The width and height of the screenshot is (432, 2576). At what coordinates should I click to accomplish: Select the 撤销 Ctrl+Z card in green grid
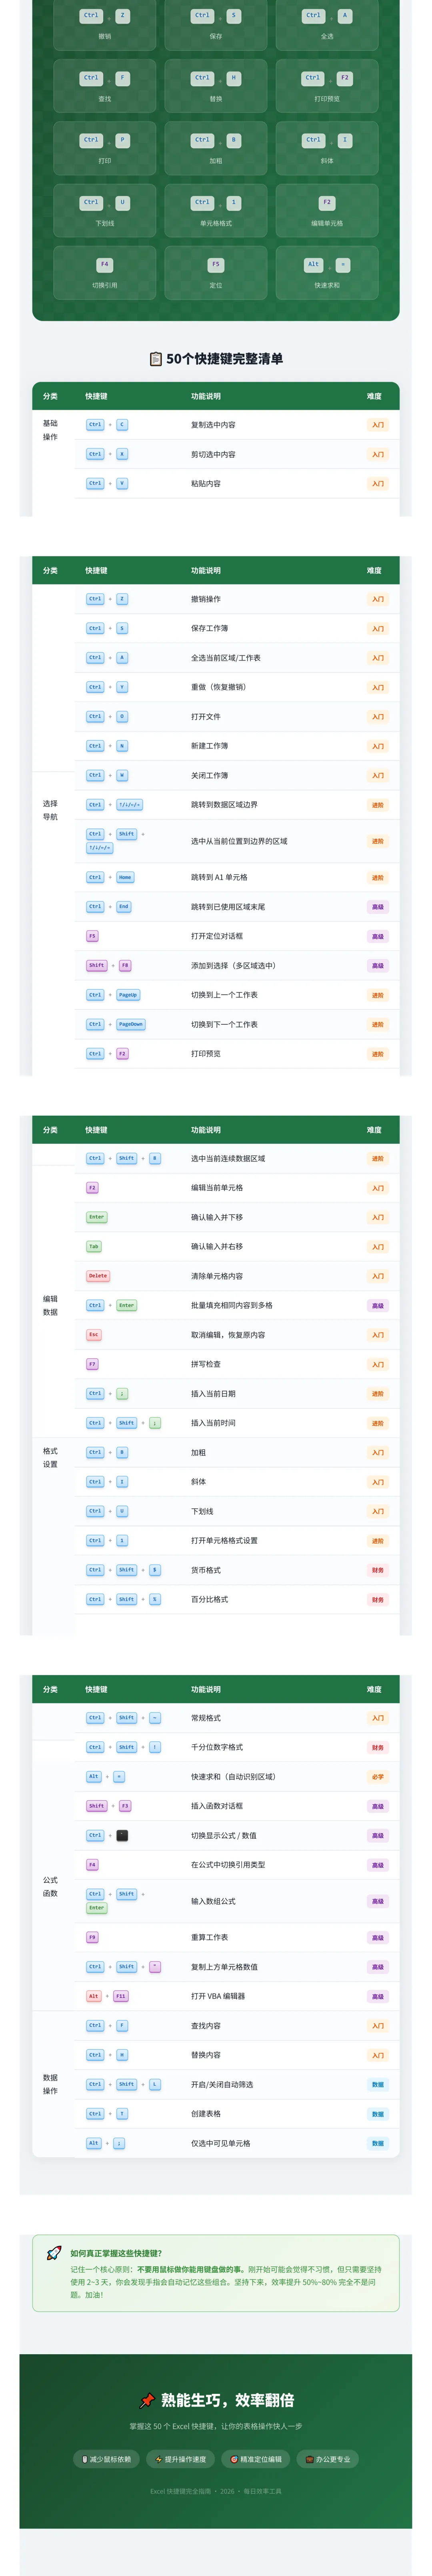(x=105, y=24)
